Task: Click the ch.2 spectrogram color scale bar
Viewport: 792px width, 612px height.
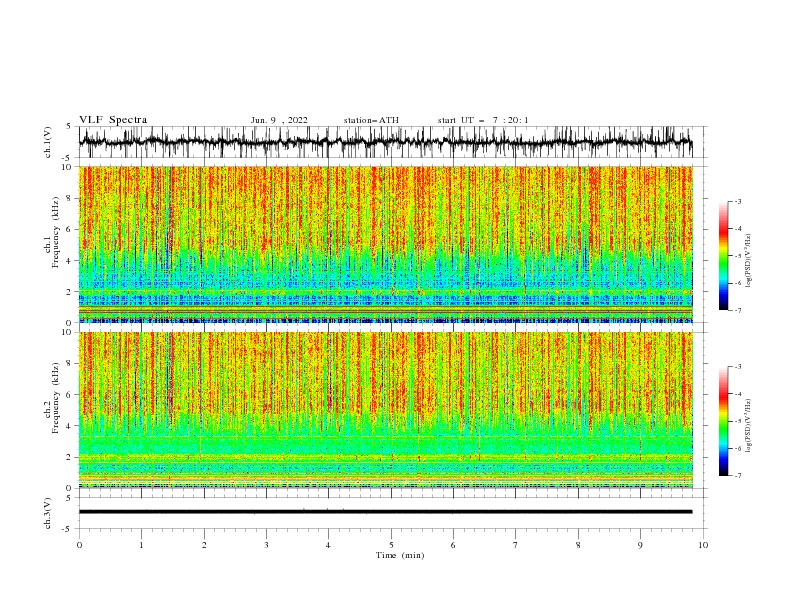Action: coord(723,421)
